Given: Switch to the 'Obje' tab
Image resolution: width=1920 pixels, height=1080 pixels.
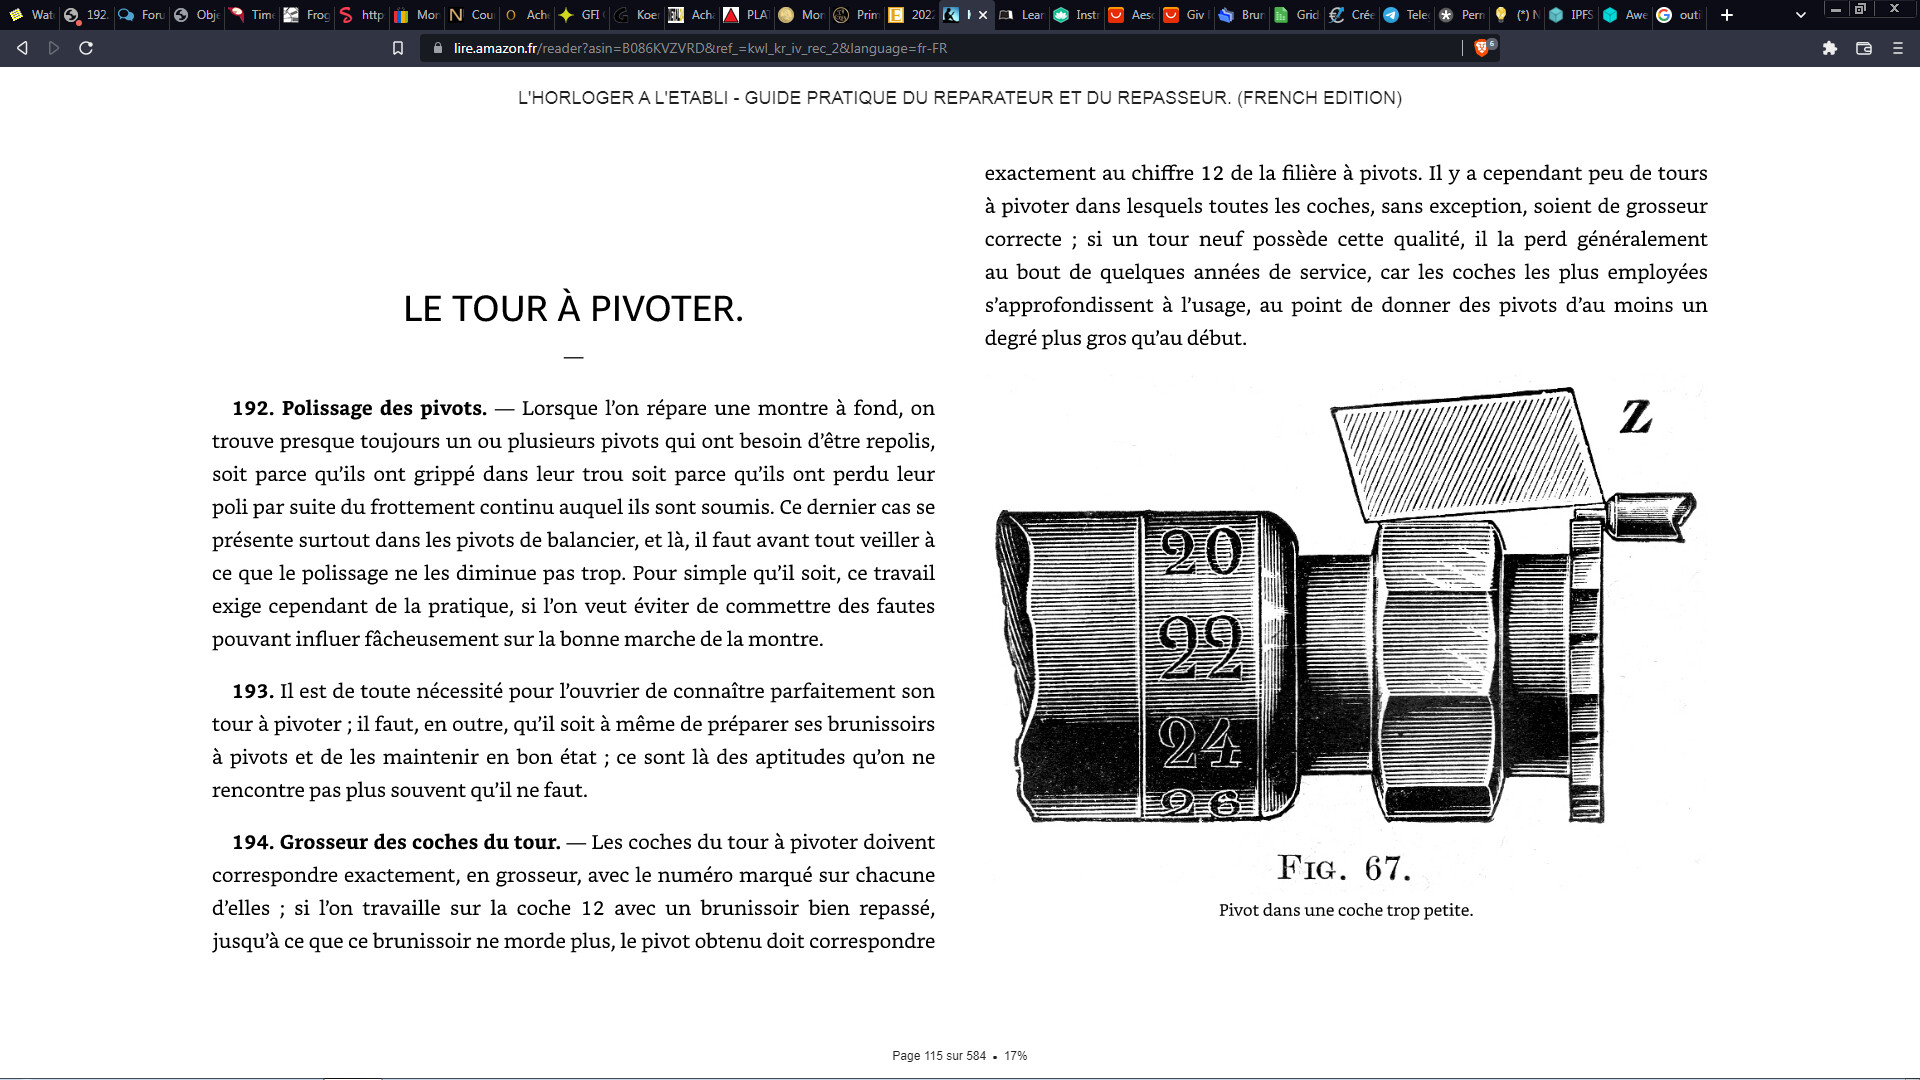Looking at the screenshot, I should point(195,15).
